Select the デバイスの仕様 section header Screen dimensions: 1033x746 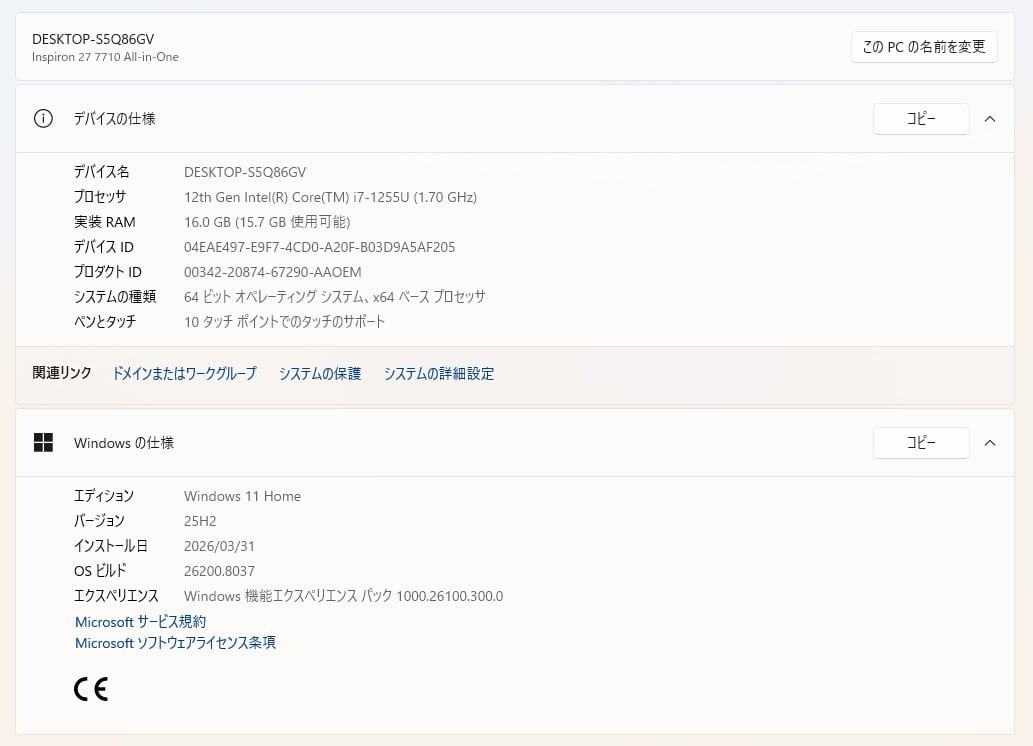tap(514, 119)
